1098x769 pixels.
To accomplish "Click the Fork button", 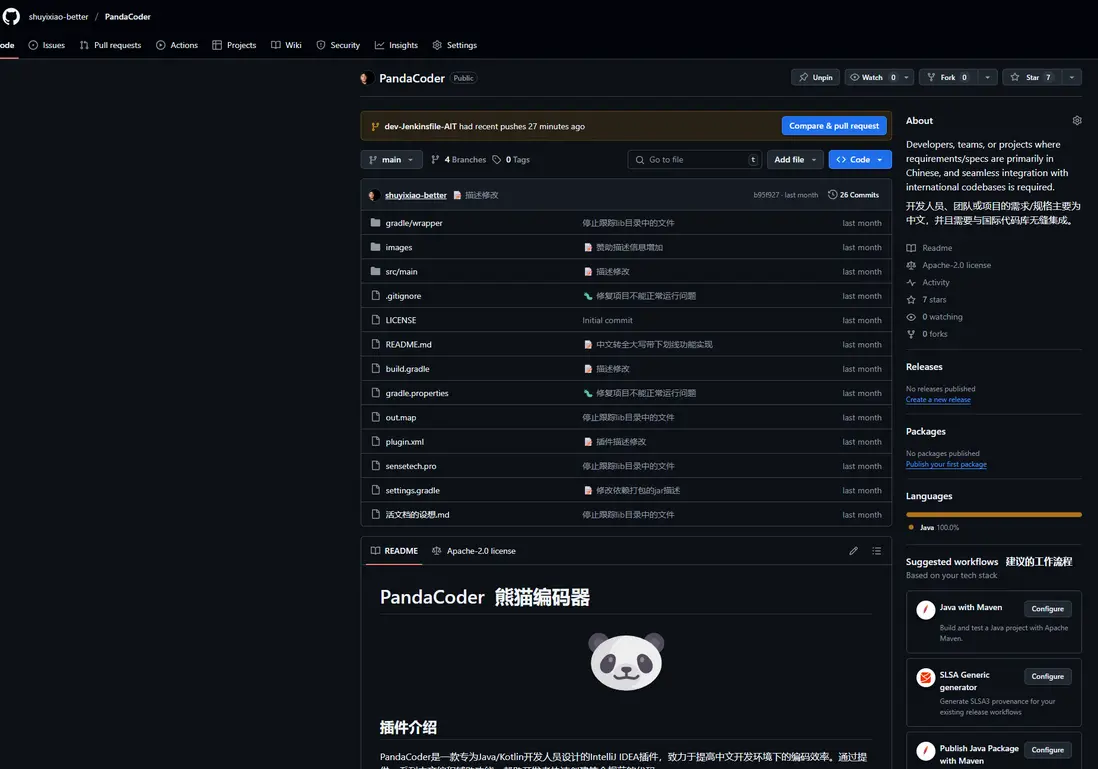I will coord(948,77).
